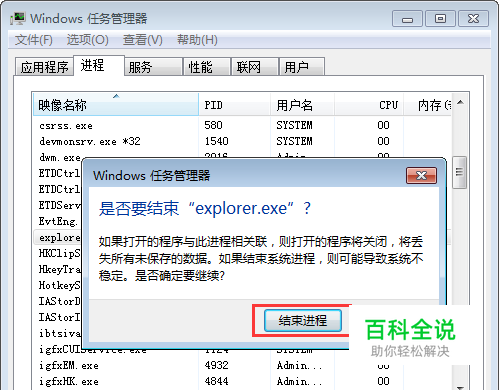This screenshot has width=499, height=390.
Task: Sort processes by CPU column
Action: [x=369, y=105]
